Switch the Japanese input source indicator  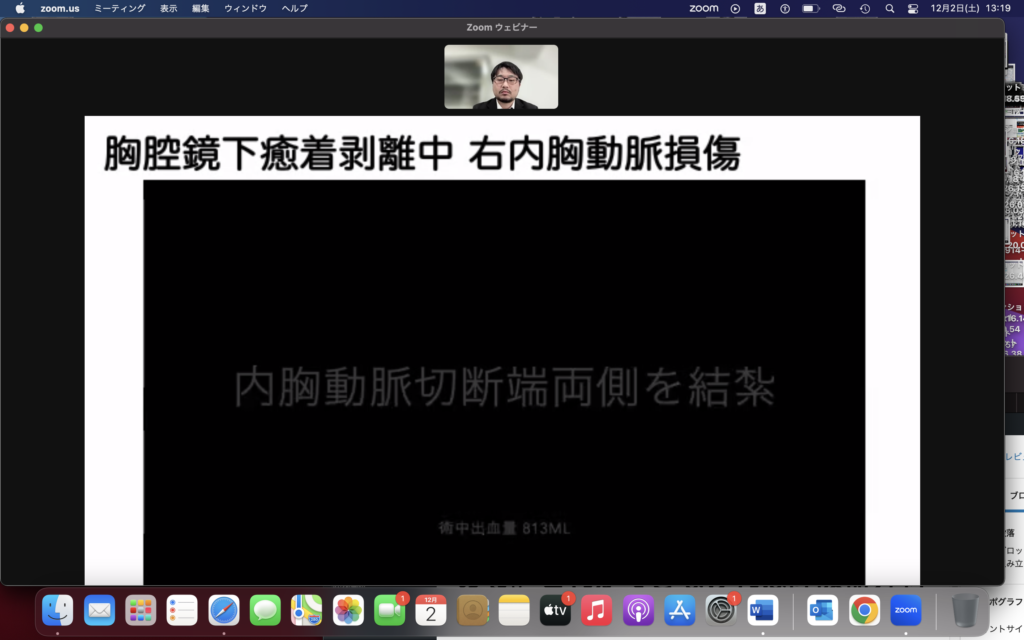click(x=760, y=8)
